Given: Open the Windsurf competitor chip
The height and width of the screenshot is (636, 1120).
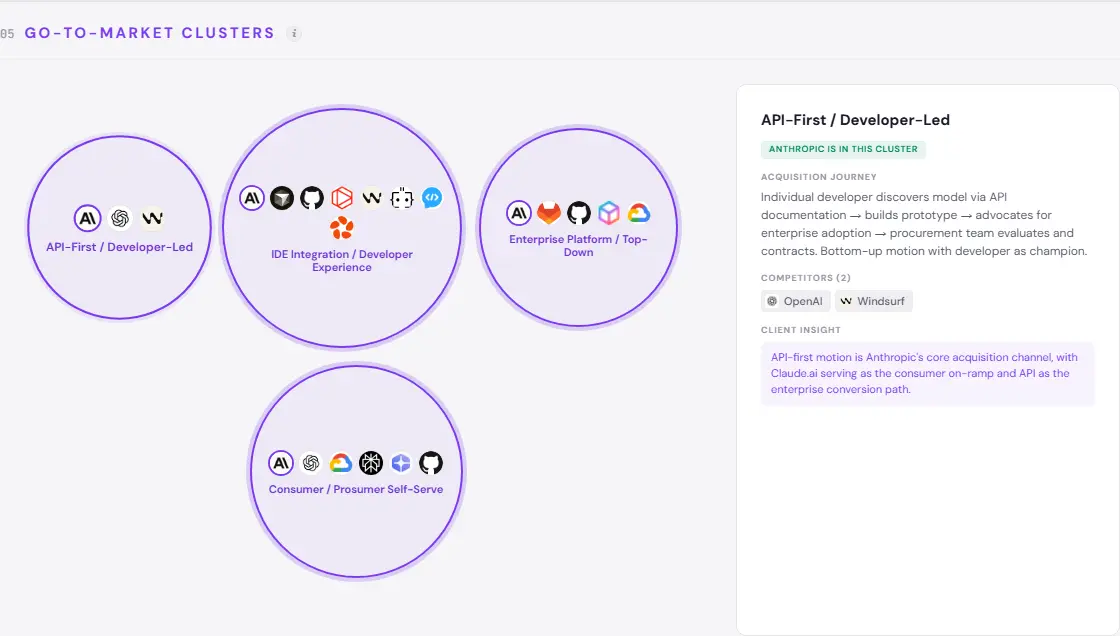Looking at the screenshot, I should pyautogui.click(x=874, y=302).
